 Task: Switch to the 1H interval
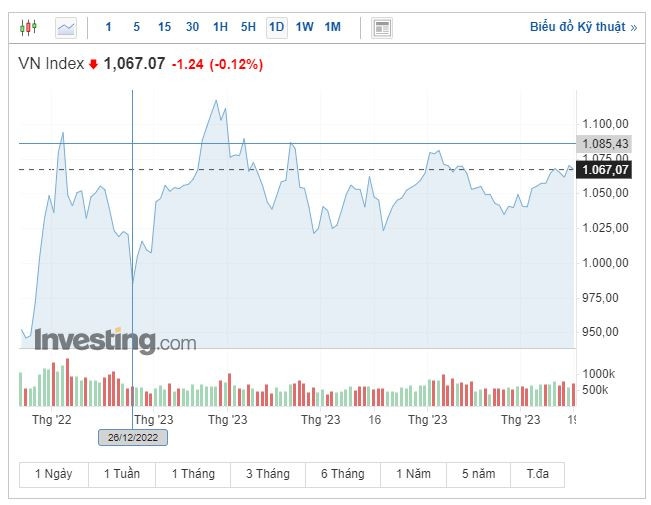220,27
